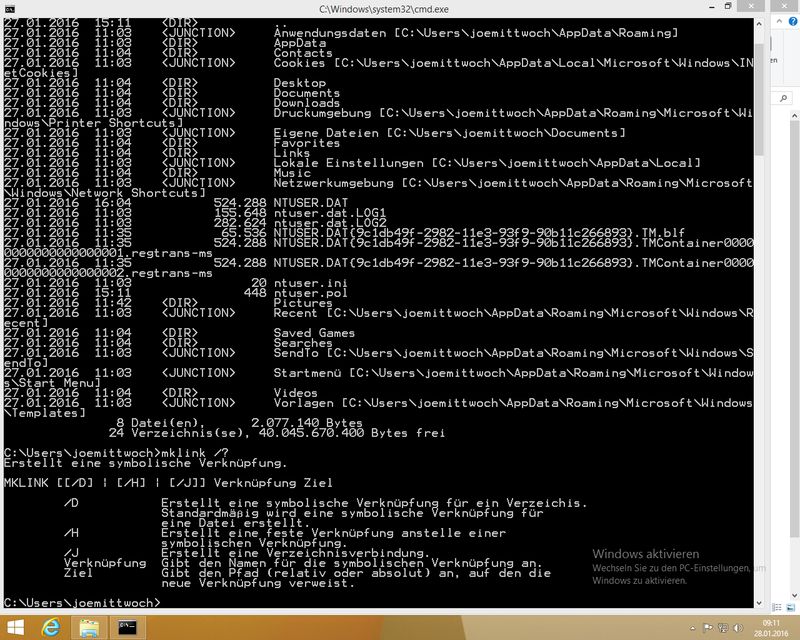This screenshot has height=640, width=800.
Task: Open the Action Center flag icon
Action: click(708, 628)
